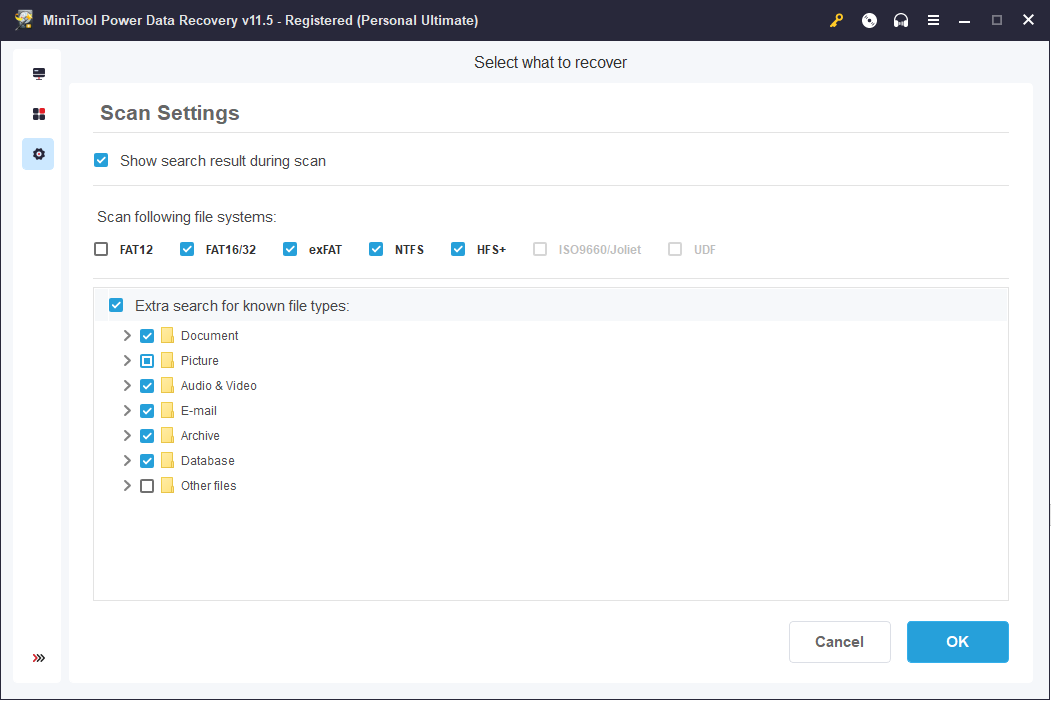Select the Picture label

tap(200, 361)
